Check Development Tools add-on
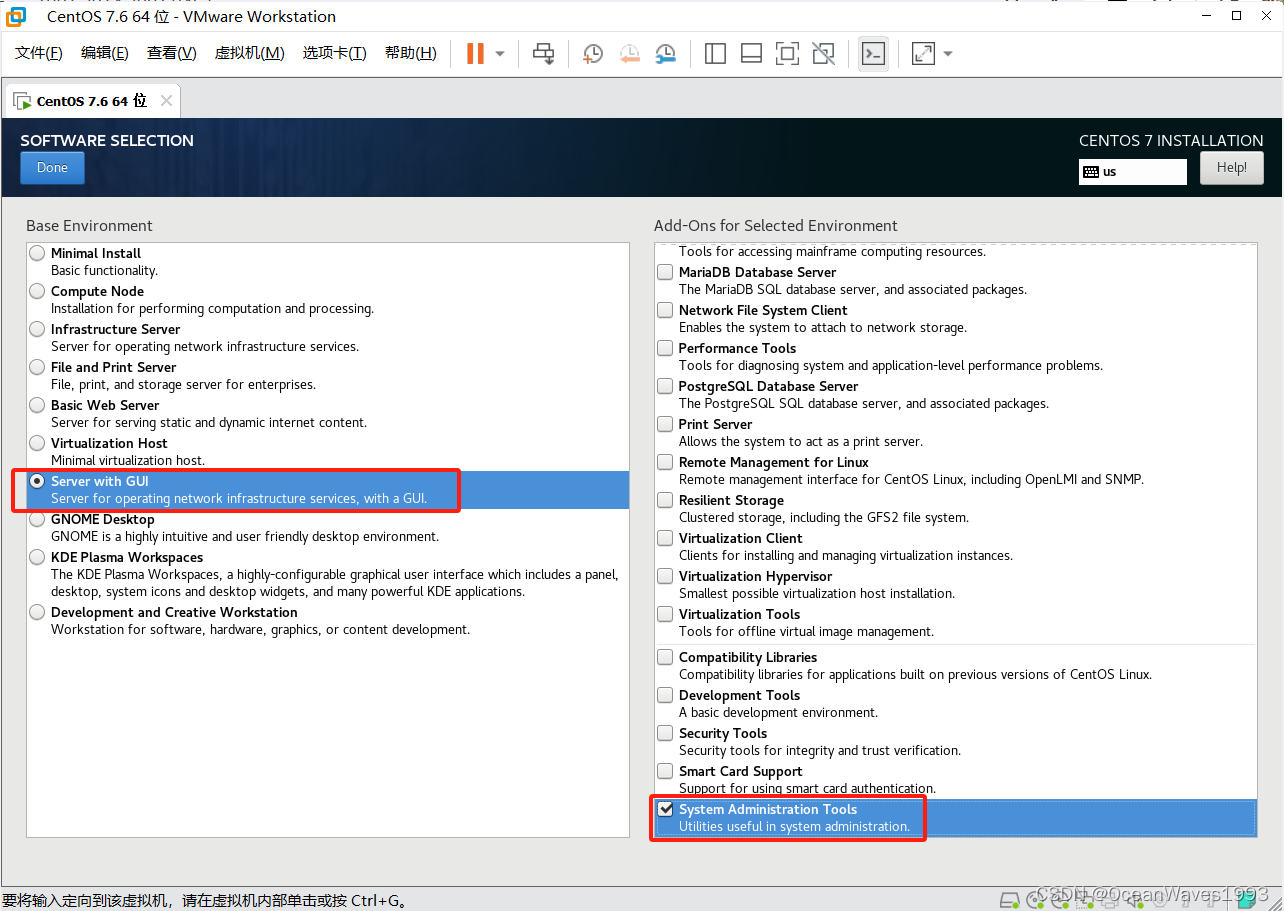 665,695
